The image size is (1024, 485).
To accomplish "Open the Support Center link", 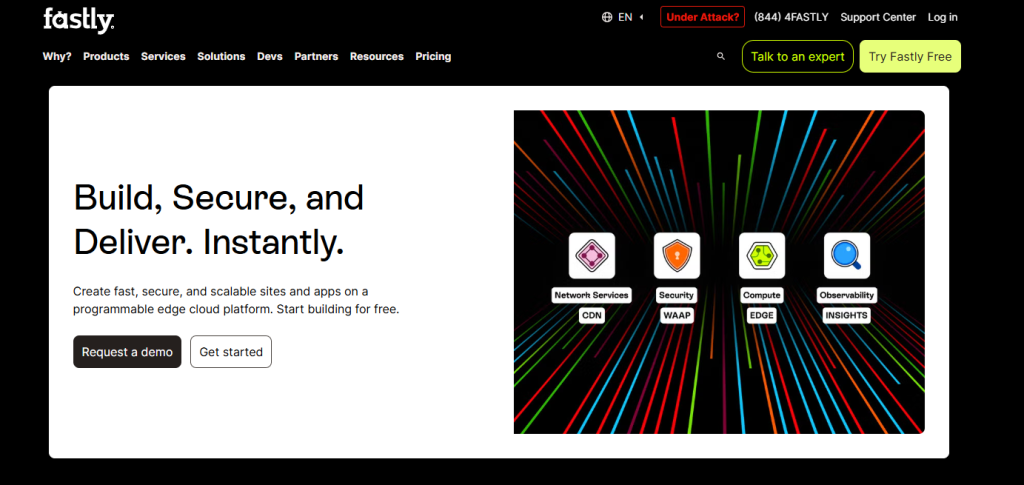I will point(878,18).
